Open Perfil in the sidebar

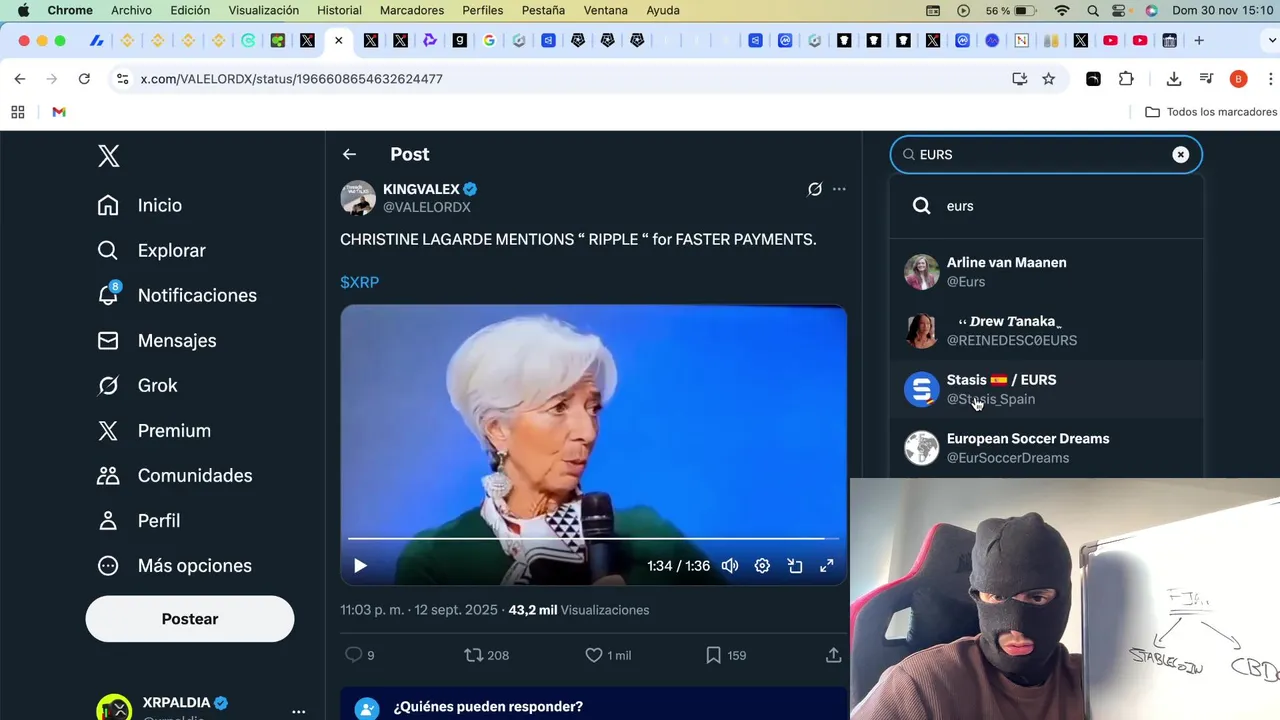(139, 520)
